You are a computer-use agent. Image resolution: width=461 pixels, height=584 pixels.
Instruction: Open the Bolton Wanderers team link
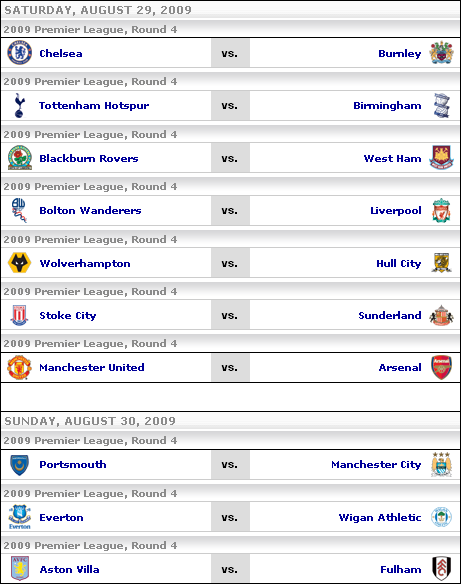point(90,210)
